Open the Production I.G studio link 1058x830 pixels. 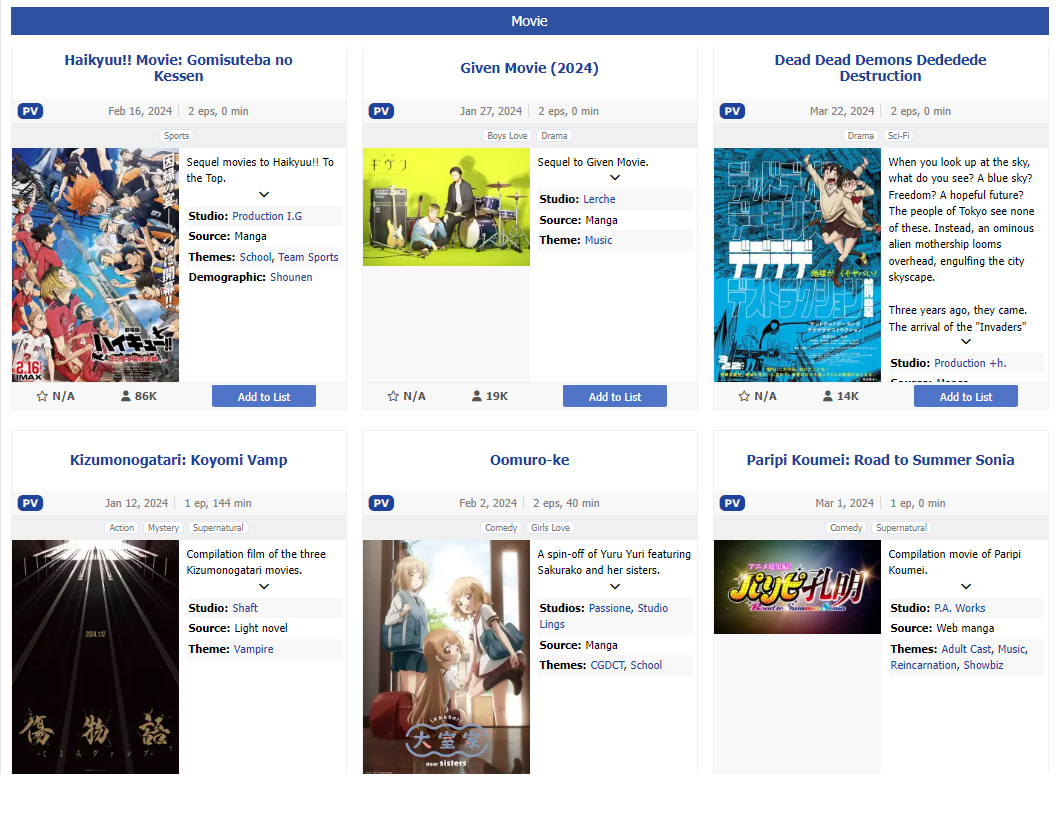267,216
